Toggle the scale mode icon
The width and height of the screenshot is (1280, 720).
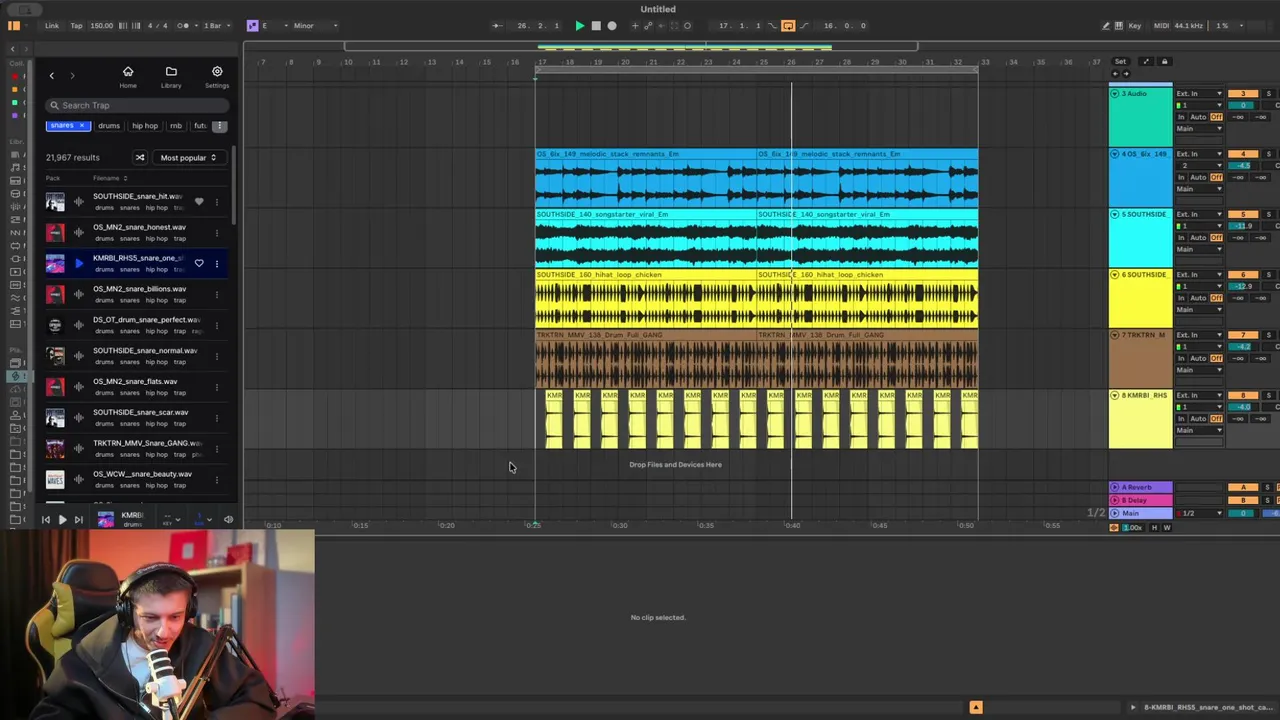(x=252, y=25)
